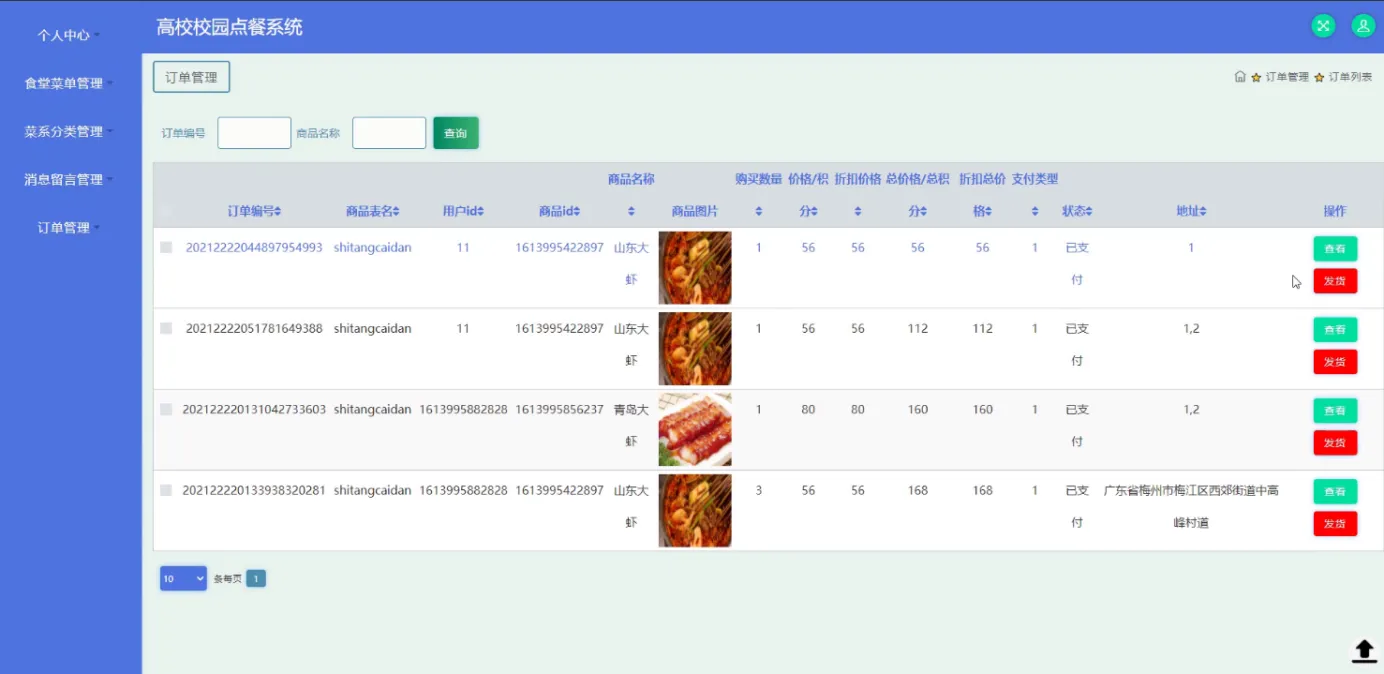Expand the 菜系分类管理 sidebar menu
Image resolution: width=1384 pixels, height=674 pixels.
(x=69, y=131)
